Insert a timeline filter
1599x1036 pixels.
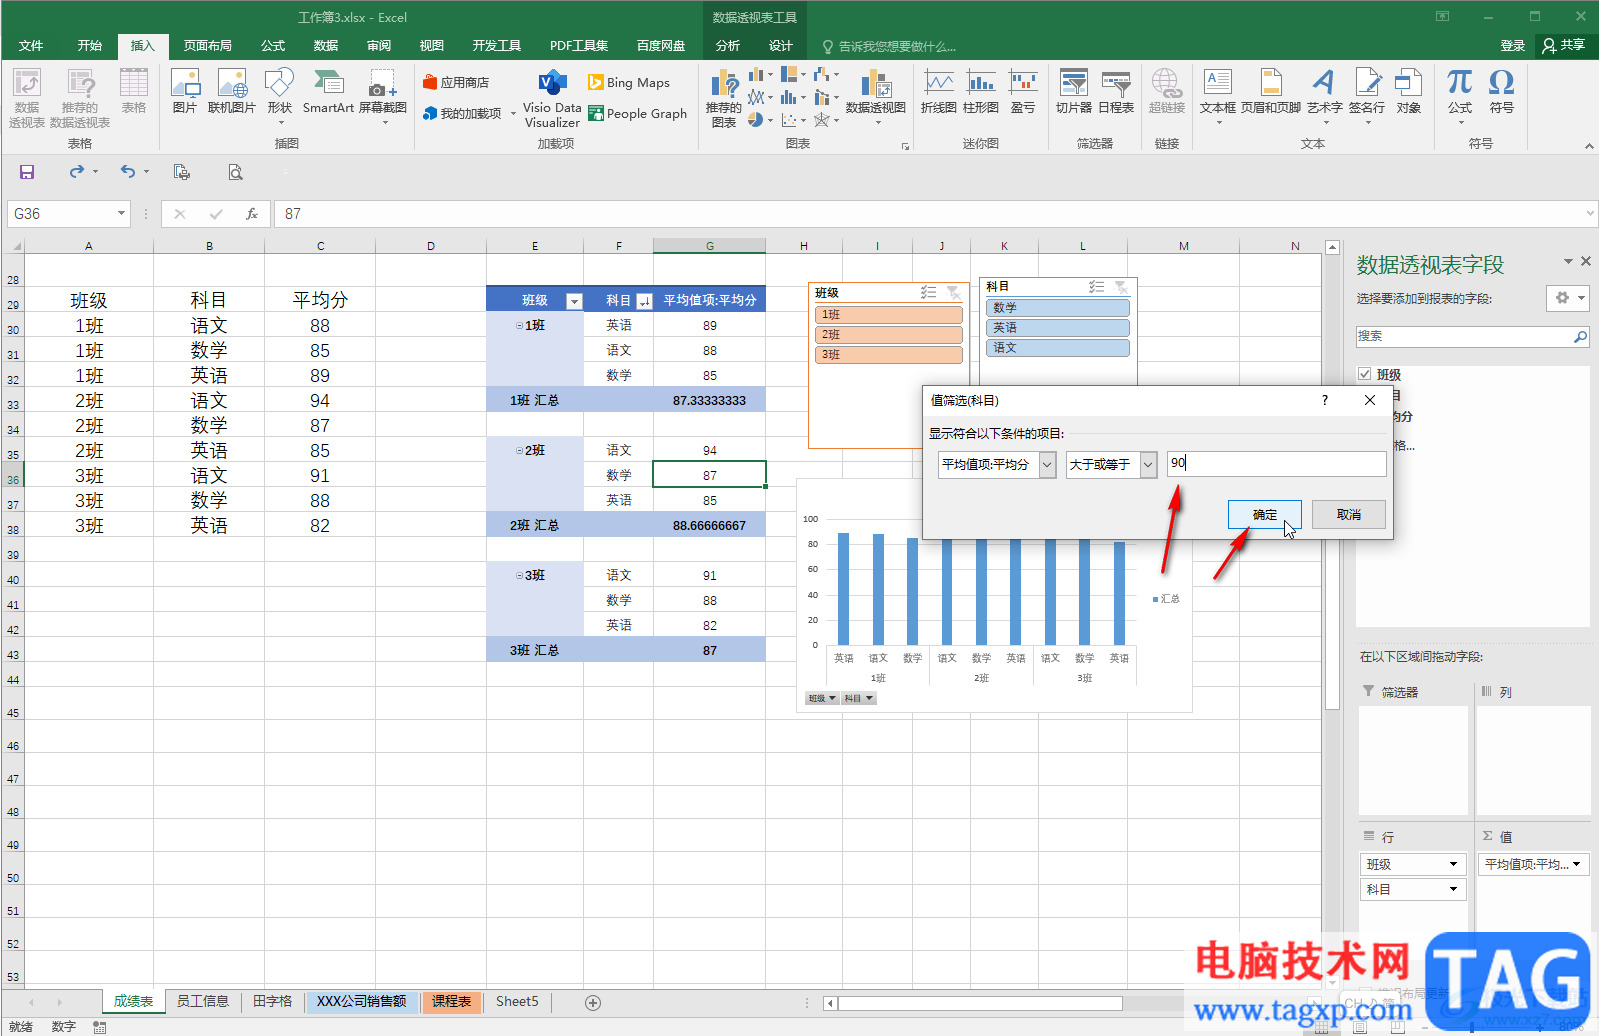(1116, 91)
